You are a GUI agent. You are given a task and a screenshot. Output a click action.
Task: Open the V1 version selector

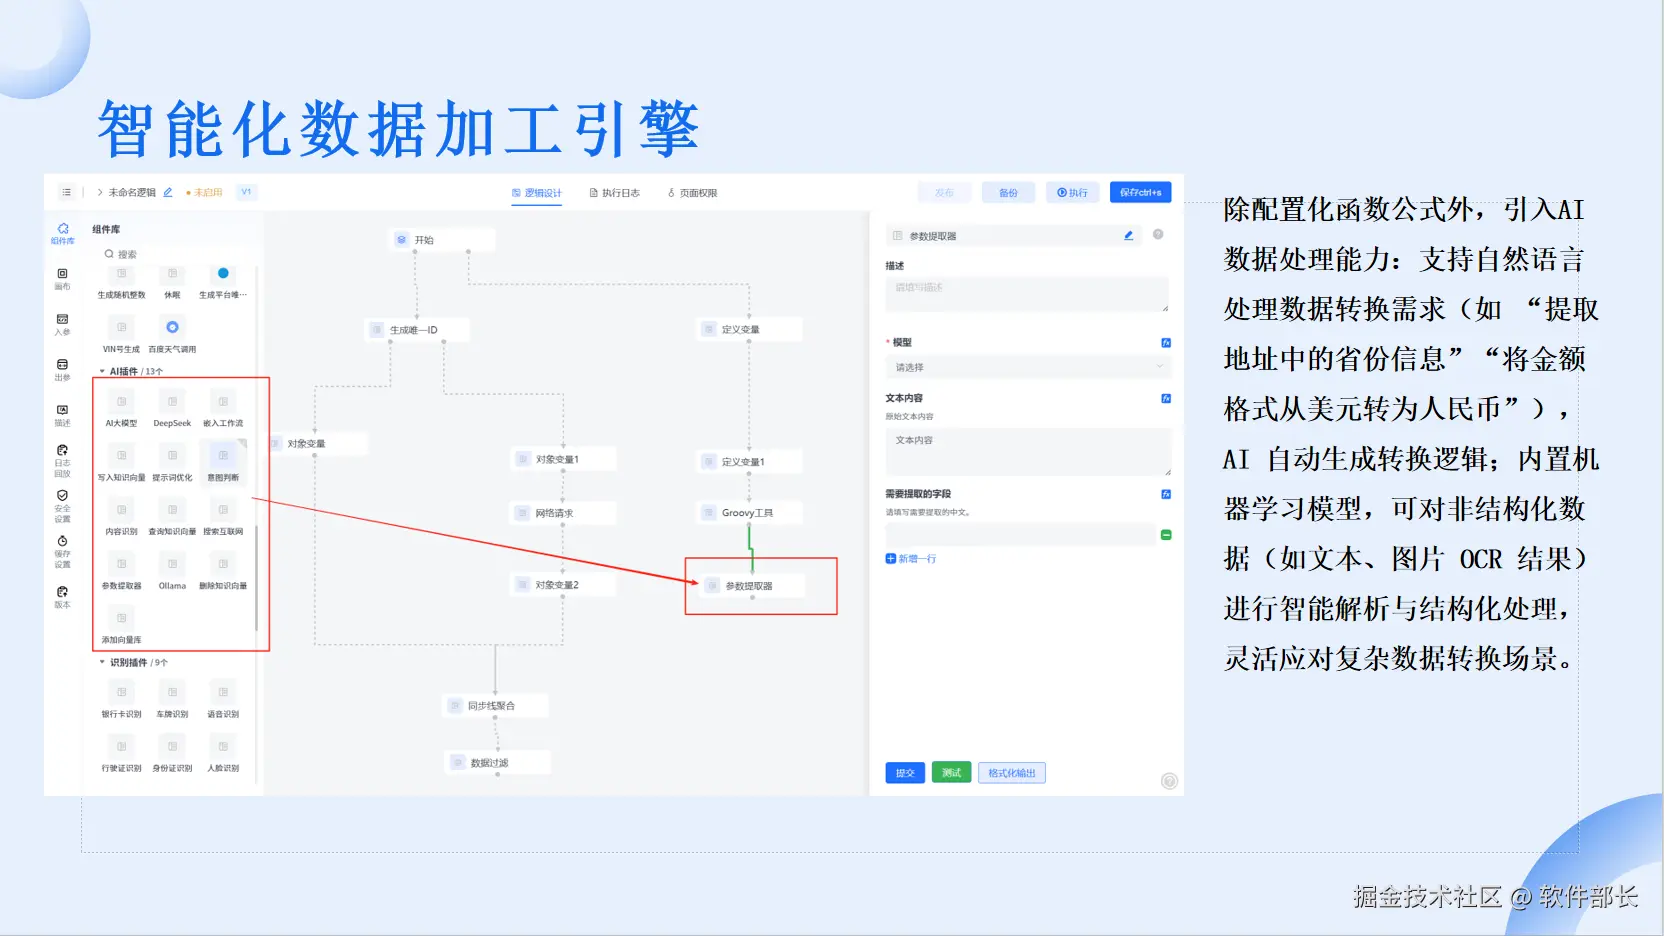tap(246, 192)
